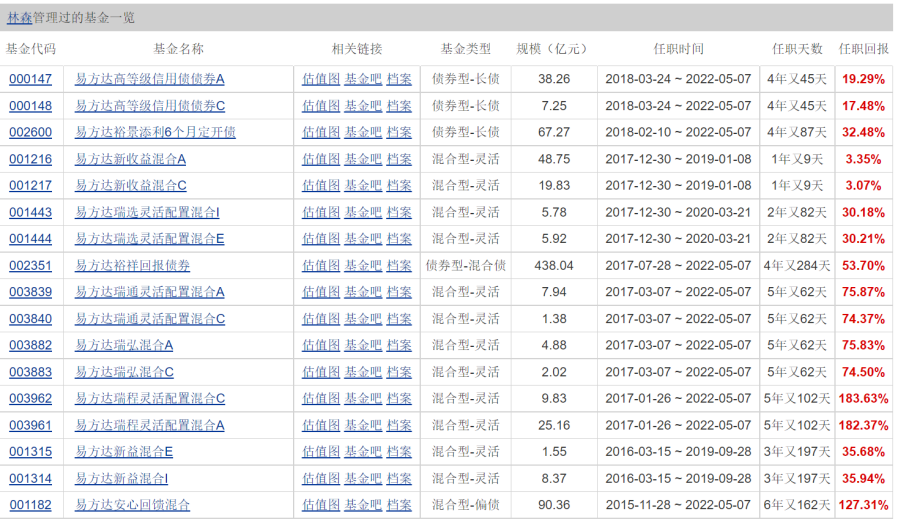This screenshot has height=522, width=898.
Task: Click the 规模（亿元） column header
Action: coord(552,49)
